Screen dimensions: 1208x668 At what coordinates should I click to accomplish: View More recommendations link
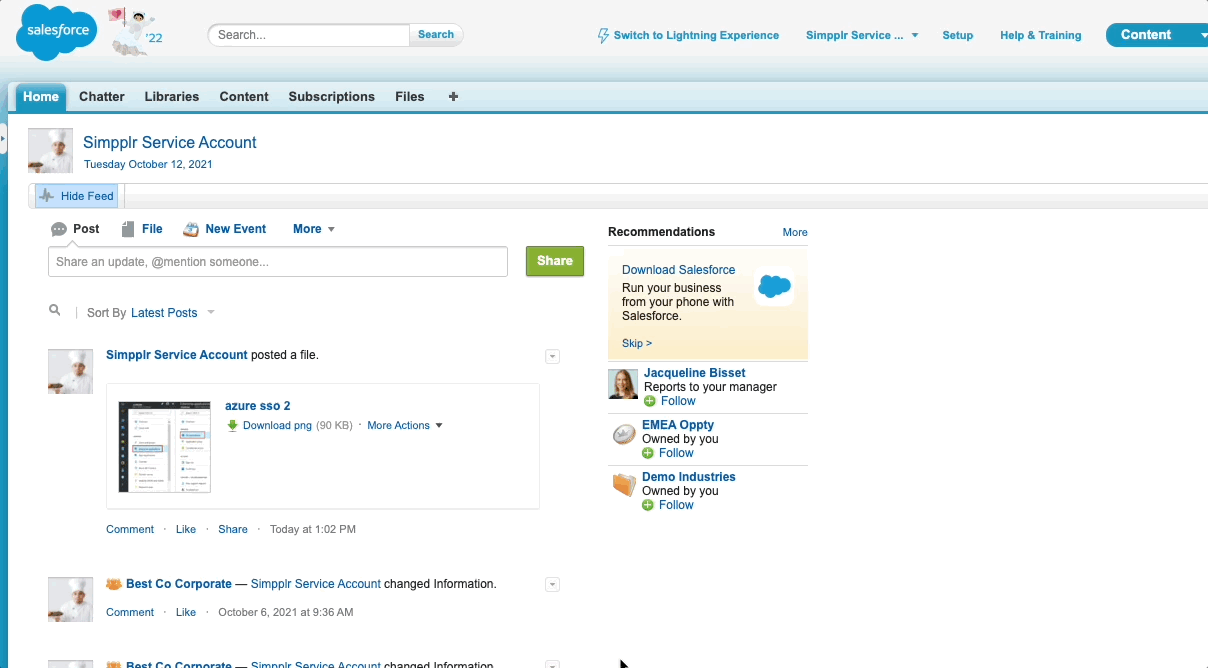[x=795, y=232]
